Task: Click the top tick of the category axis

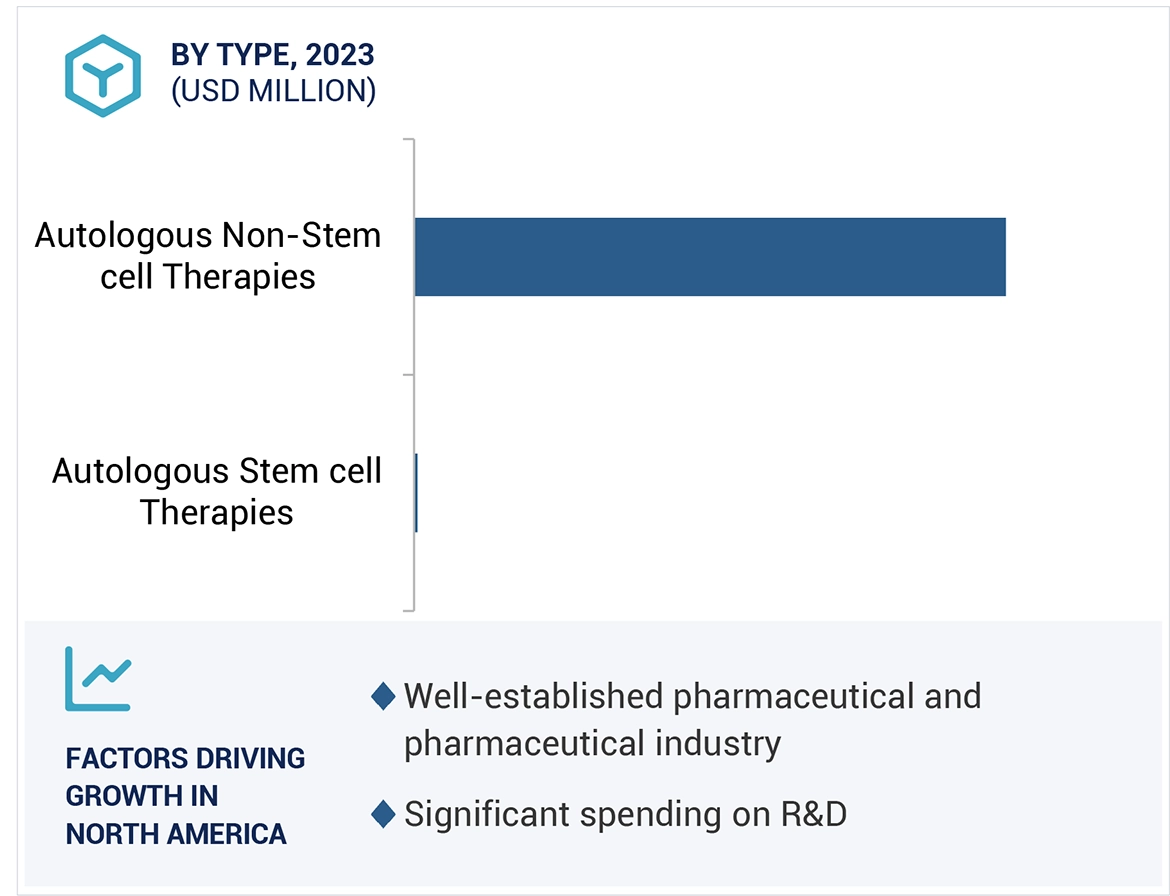Action: [408, 140]
